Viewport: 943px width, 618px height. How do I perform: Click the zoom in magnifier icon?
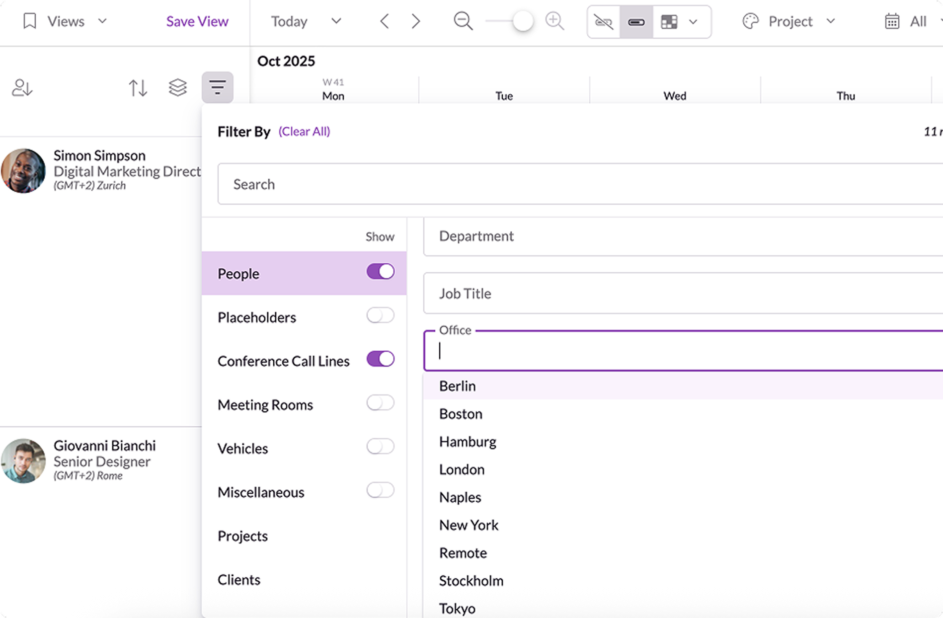555,20
